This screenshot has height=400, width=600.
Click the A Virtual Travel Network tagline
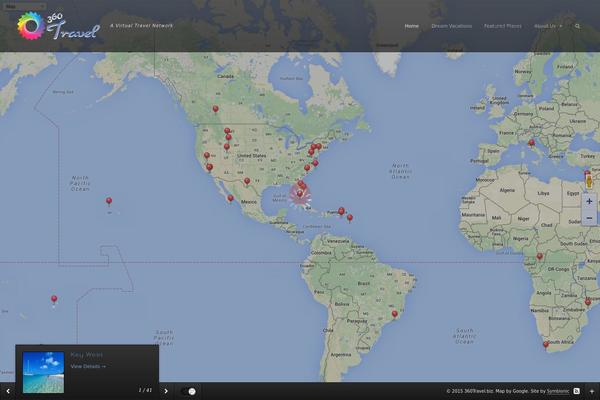pos(141,26)
